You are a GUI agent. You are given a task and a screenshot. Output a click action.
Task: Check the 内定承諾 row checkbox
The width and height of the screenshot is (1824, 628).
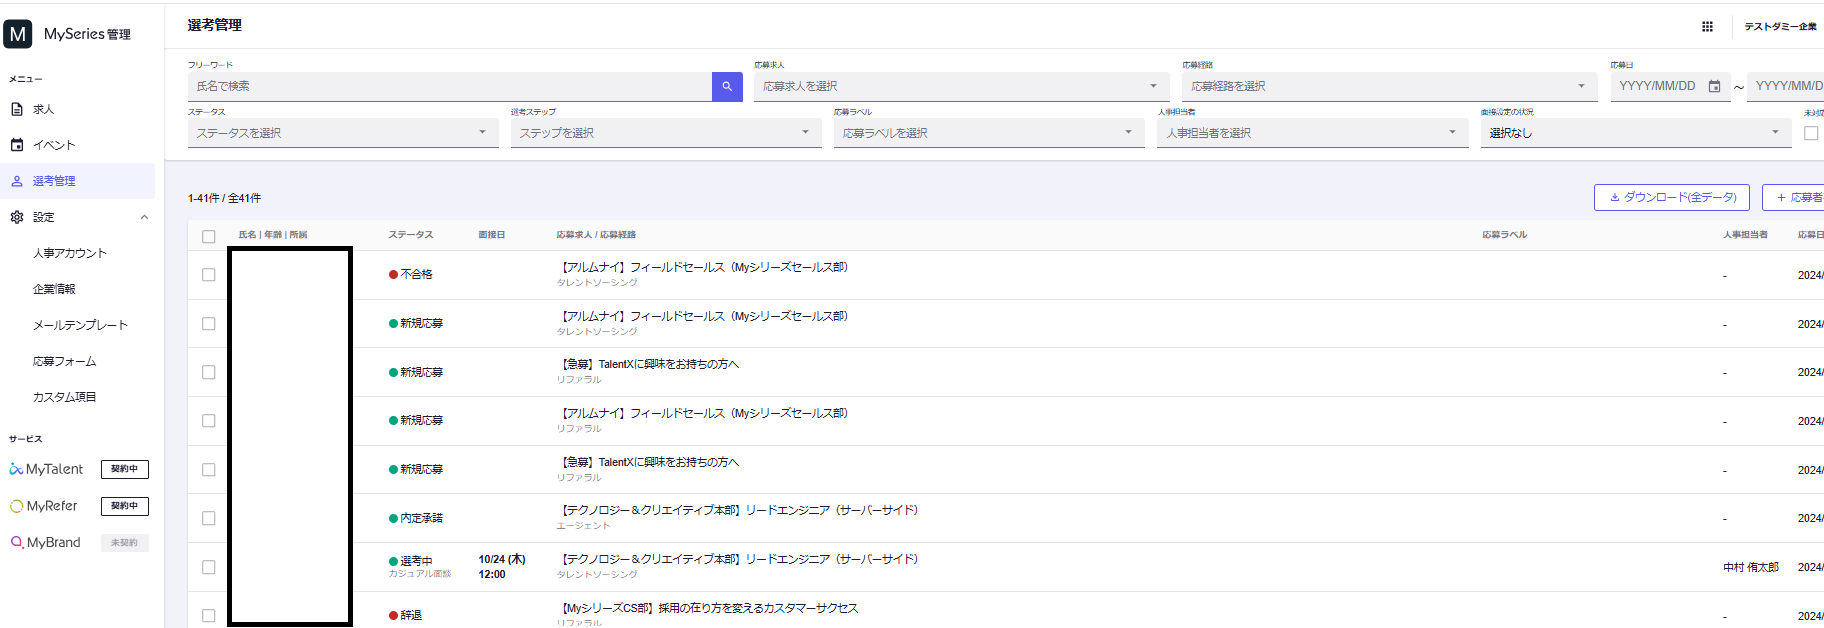[x=209, y=518]
